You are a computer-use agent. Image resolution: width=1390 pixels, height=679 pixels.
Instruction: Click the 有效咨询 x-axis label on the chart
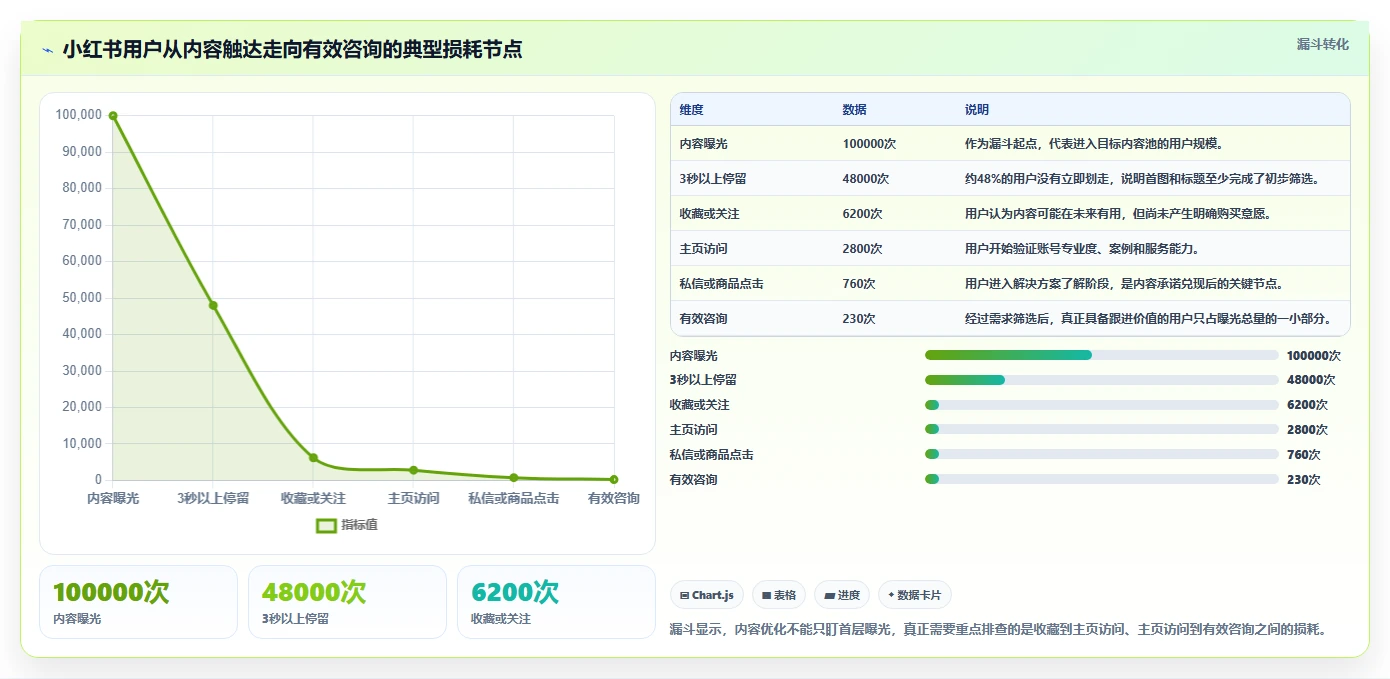click(613, 498)
